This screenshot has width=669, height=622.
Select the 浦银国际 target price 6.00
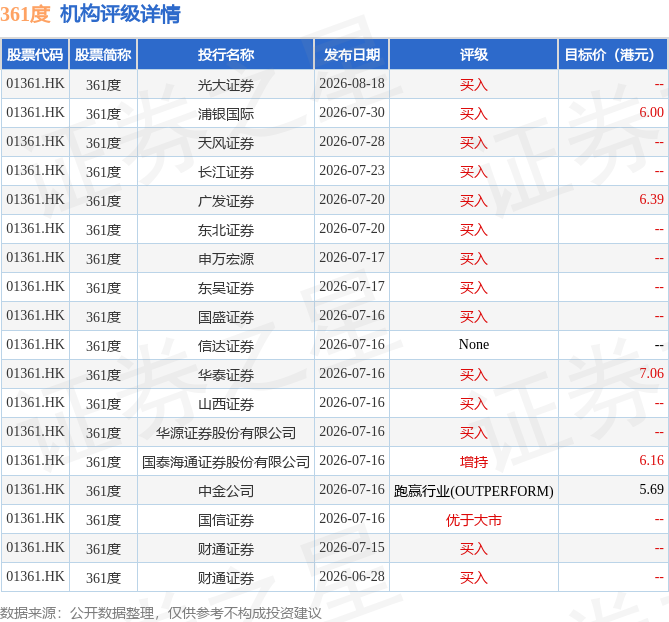coord(651,113)
